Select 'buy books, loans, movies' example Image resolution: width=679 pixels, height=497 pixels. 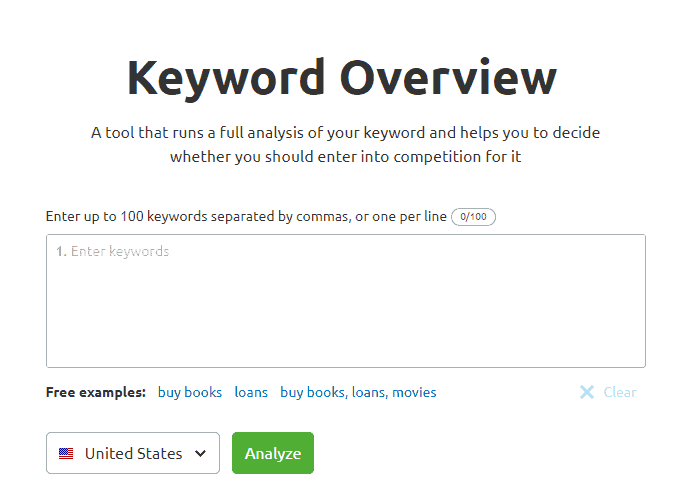click(358, 392)
